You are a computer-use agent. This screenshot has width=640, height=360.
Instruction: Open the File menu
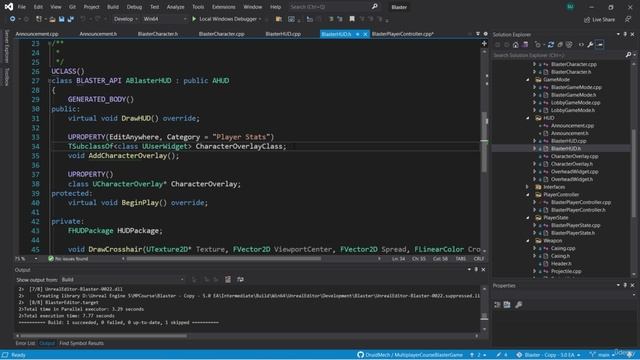tap(22, 7)
